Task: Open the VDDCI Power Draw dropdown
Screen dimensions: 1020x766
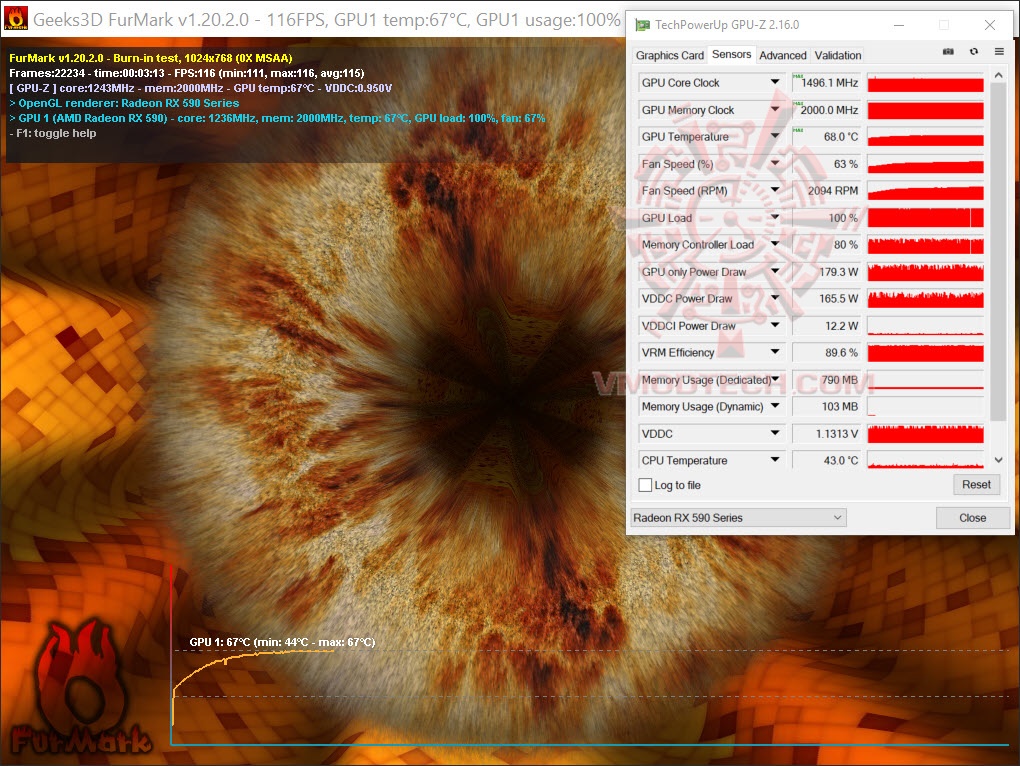Action: pyautogui.click(x=775, y=326)
